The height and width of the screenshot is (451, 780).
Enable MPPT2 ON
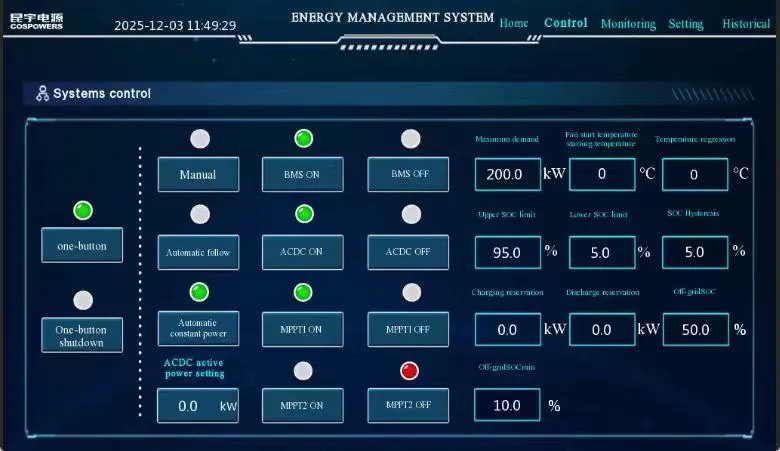(302, 406)
